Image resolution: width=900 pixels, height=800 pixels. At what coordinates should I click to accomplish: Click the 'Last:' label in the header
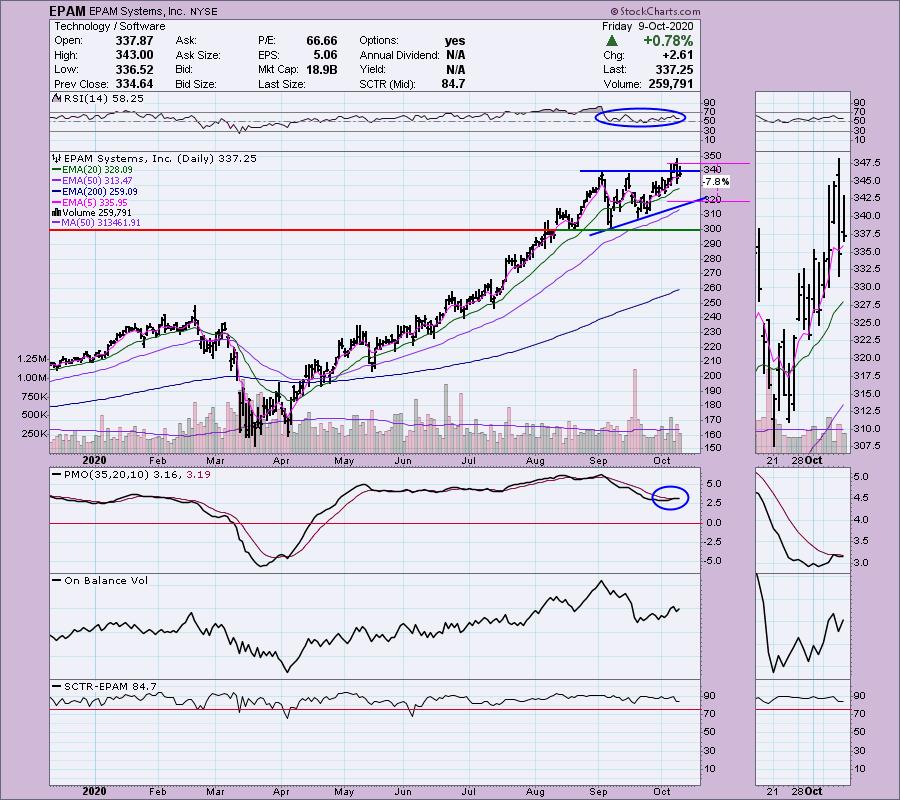pyautogui.click(x=614, y=69)
